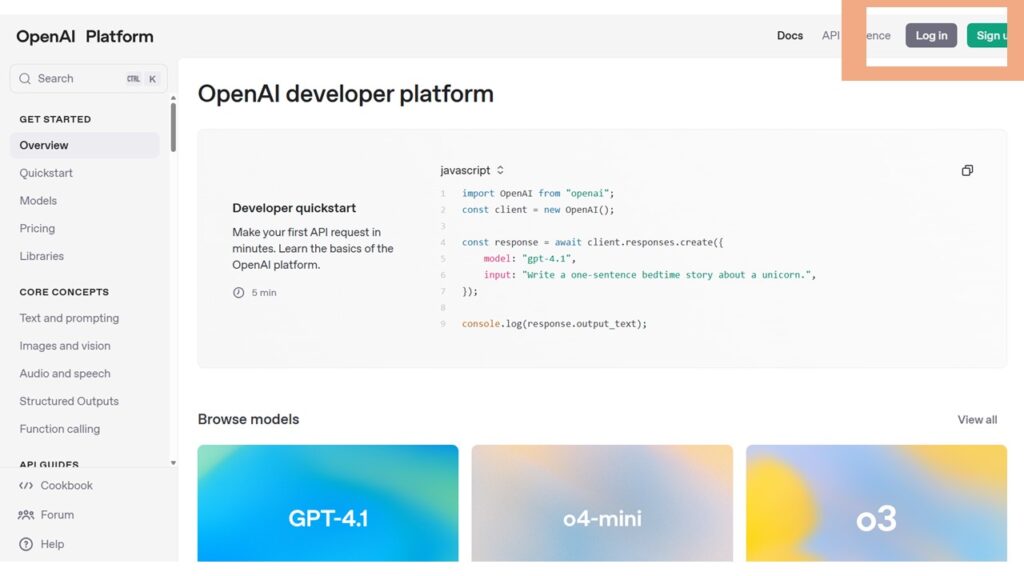
Task: Click the clock icon beside 5 min
Action: pos(238,293)
